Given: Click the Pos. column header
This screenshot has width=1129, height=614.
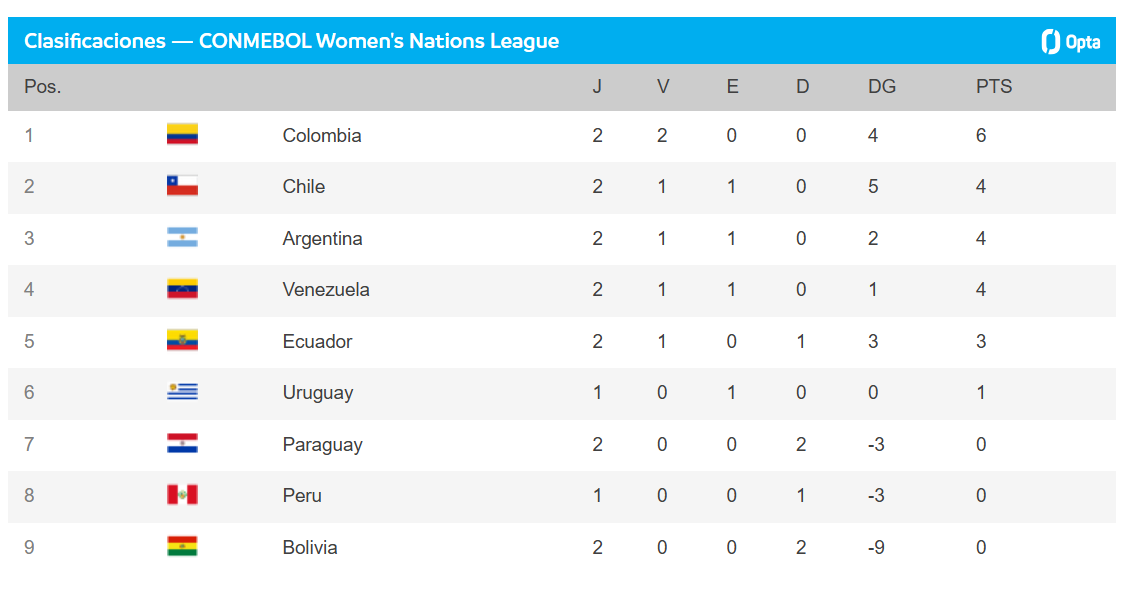Looking at the screenshot, I should point(42,87).
